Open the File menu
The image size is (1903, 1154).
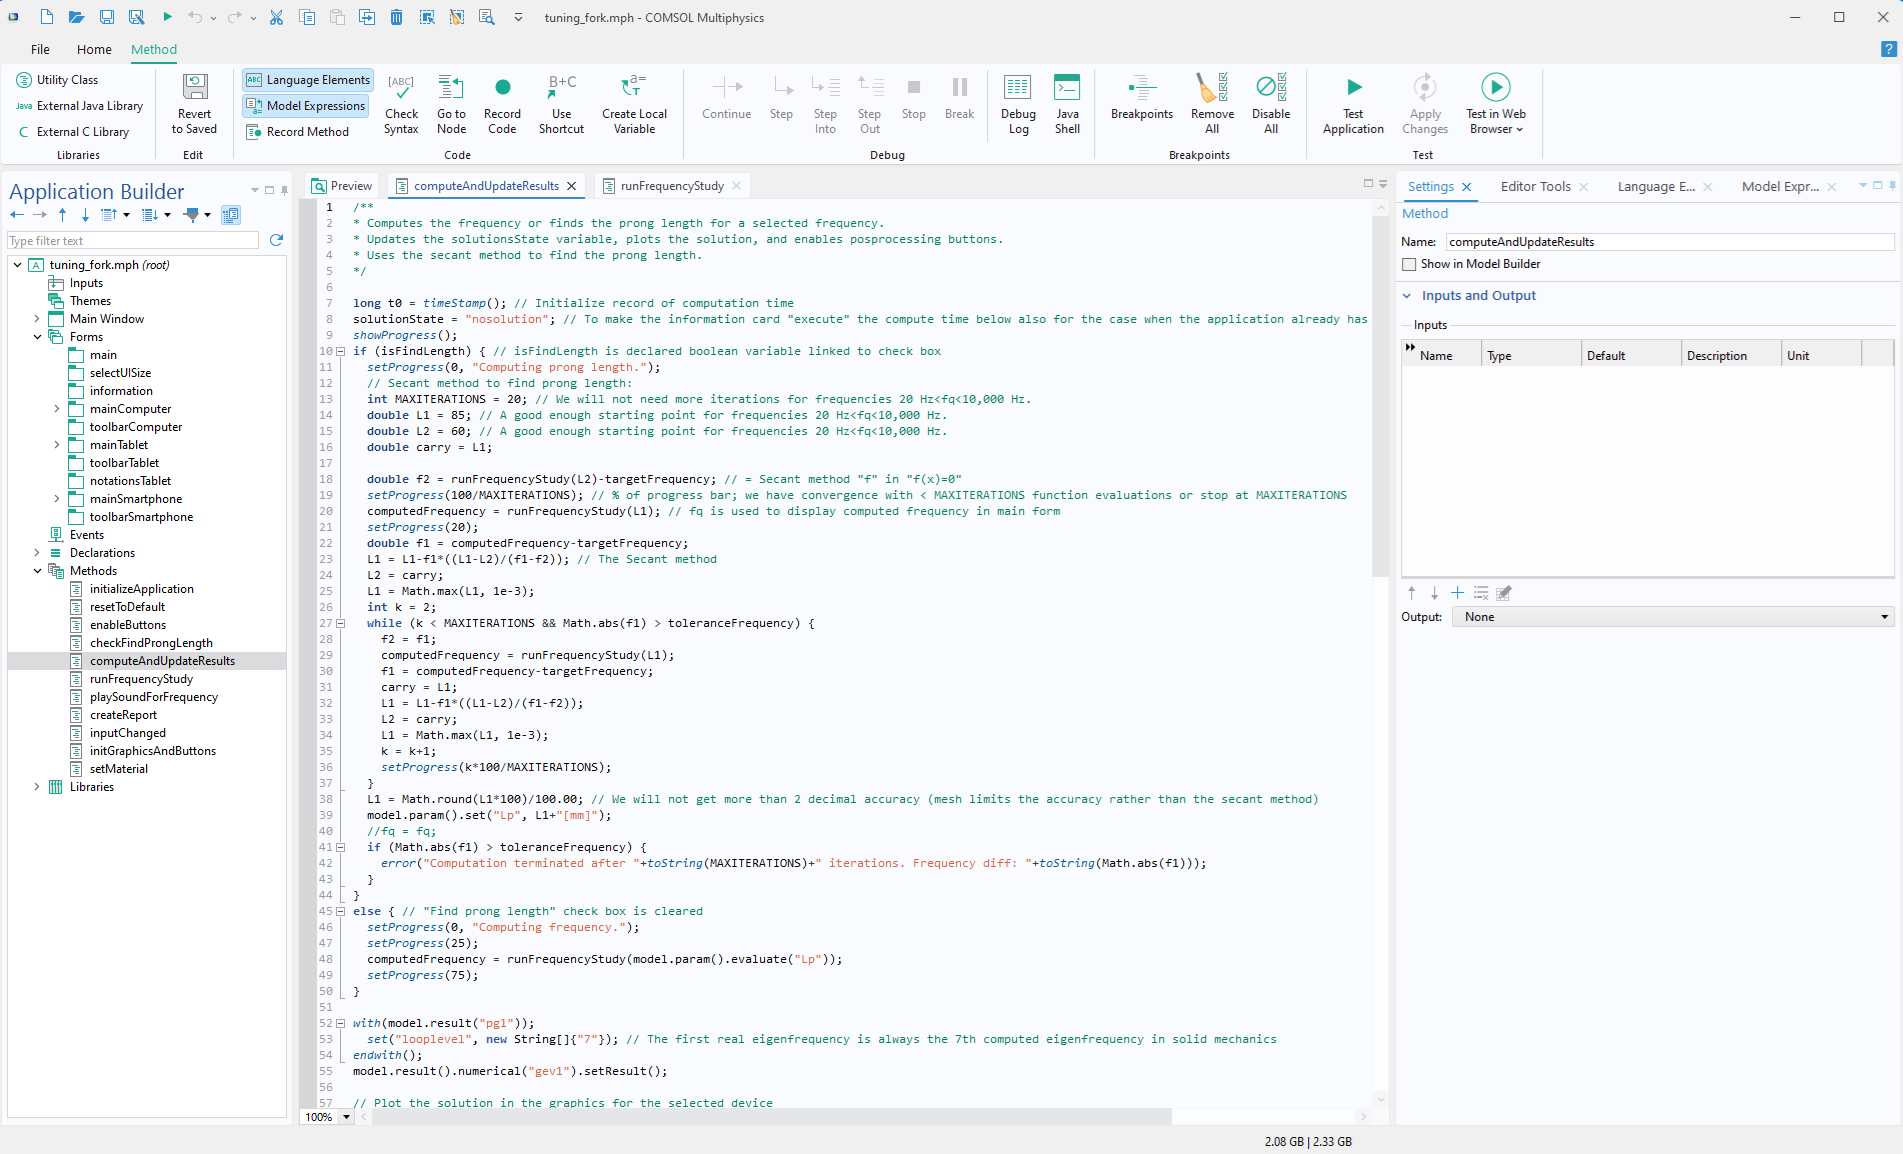point(40,49)
